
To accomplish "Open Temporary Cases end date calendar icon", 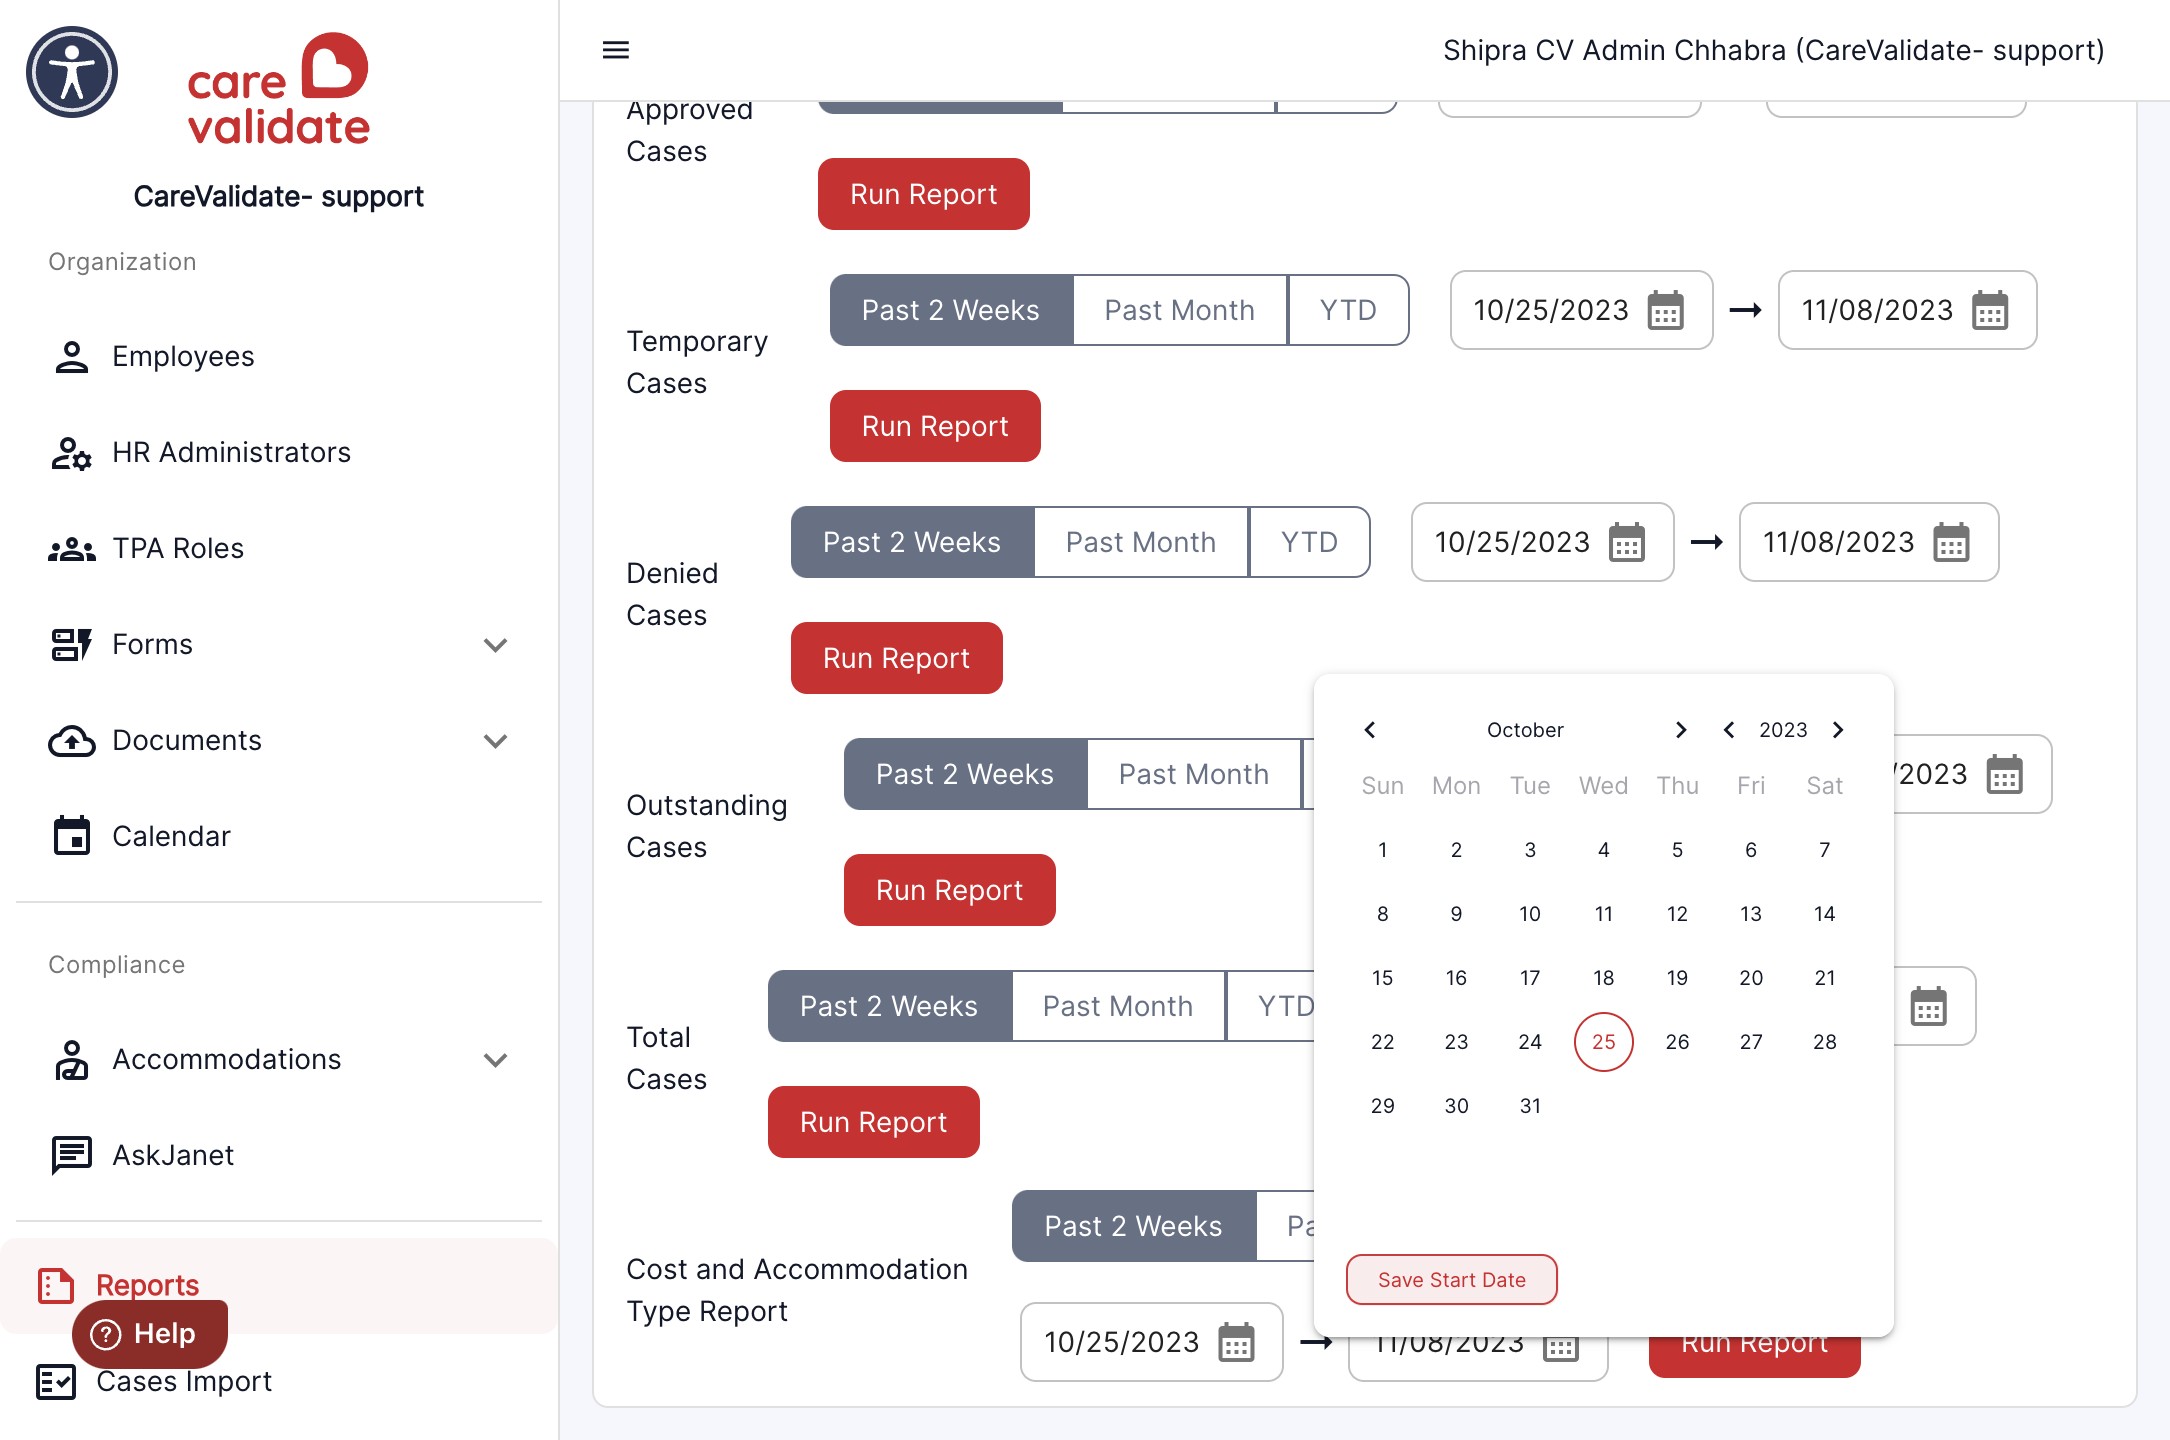I will [1990, 311].
